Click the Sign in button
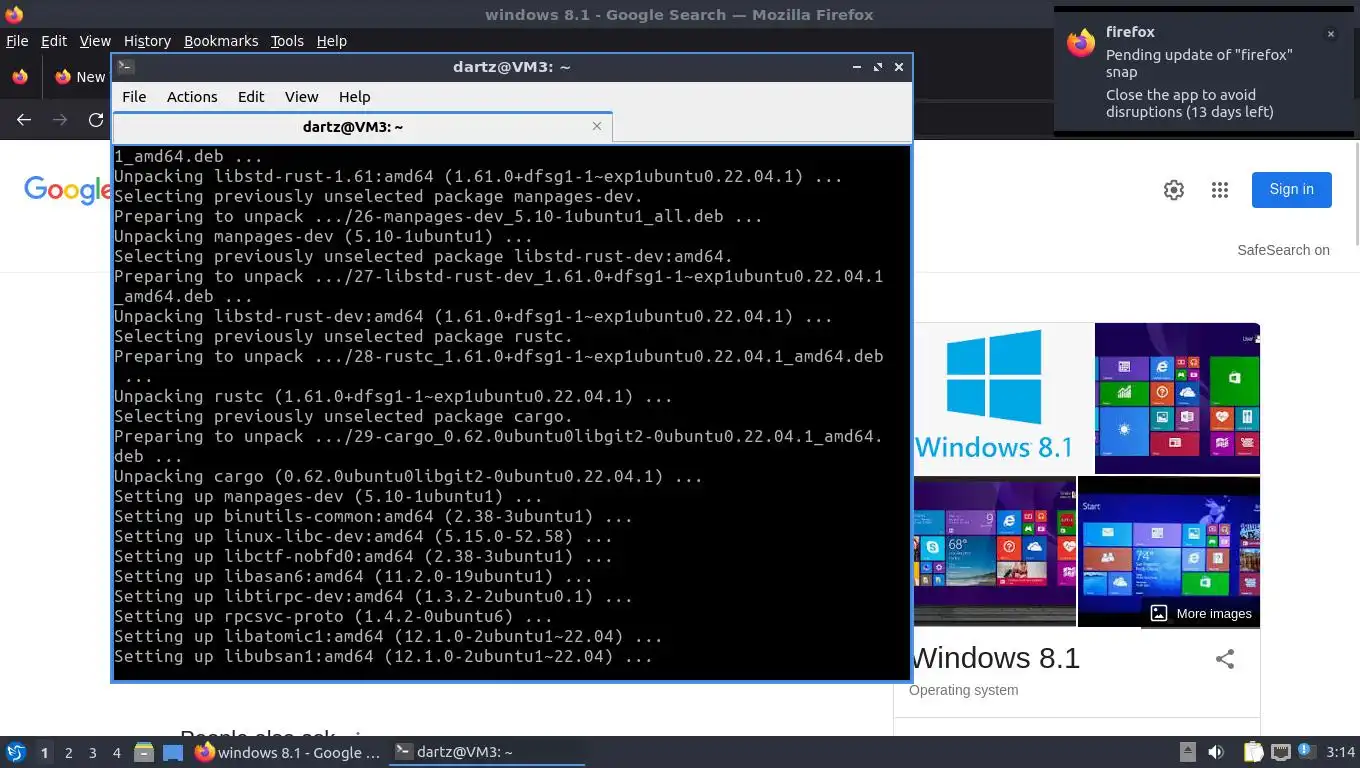The height and width of the screenshot is (768, 1360). coord(1292,189)
